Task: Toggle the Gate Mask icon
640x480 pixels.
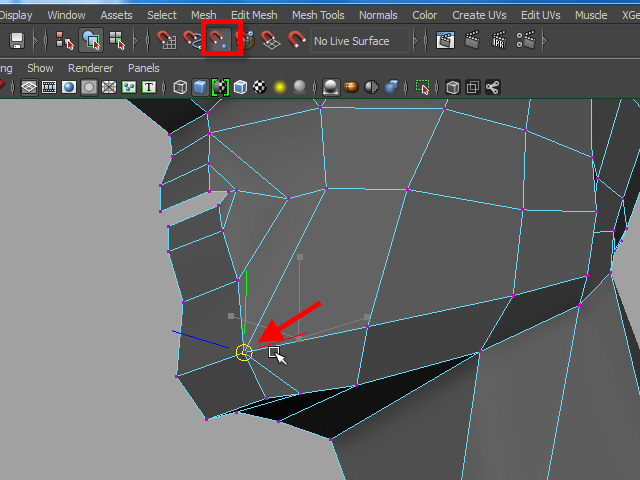Action: pyautogui.click(x=89, y=87)
